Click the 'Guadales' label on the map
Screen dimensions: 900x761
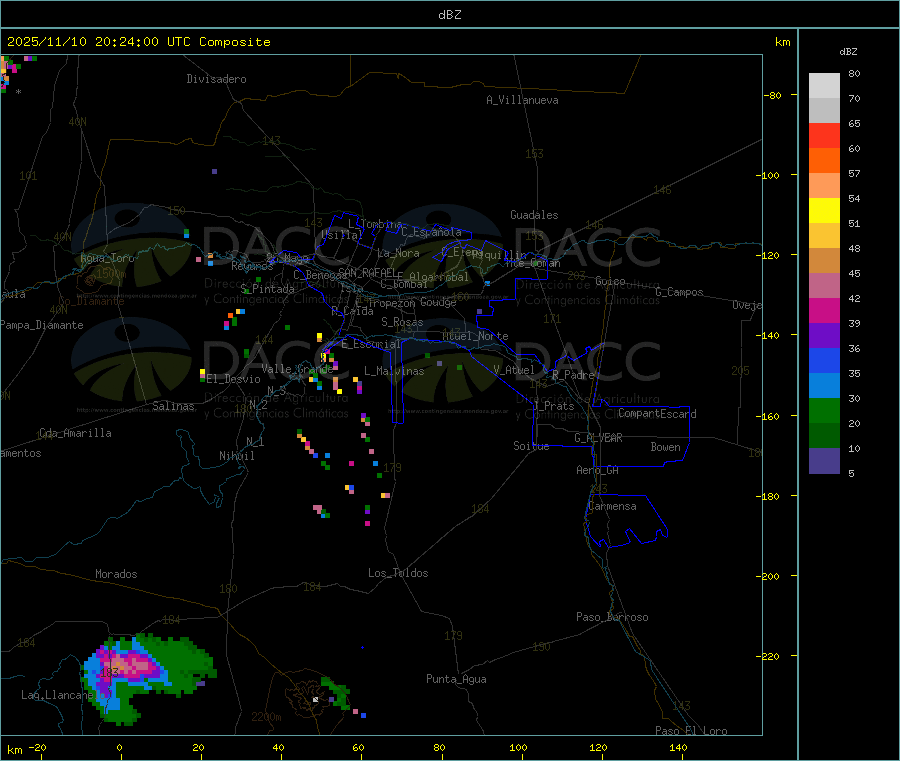[x=534, y=215]
